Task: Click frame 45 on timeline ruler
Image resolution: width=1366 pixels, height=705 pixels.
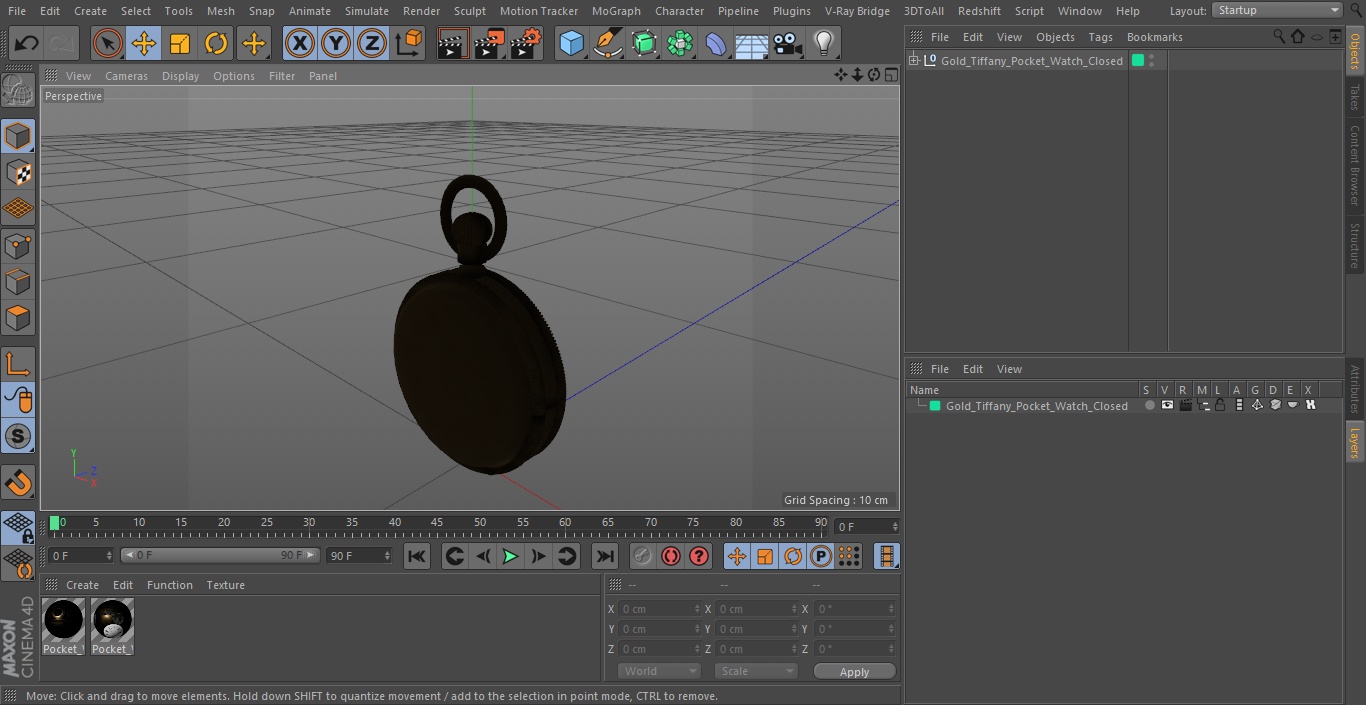Action: (x=437, y=523)
